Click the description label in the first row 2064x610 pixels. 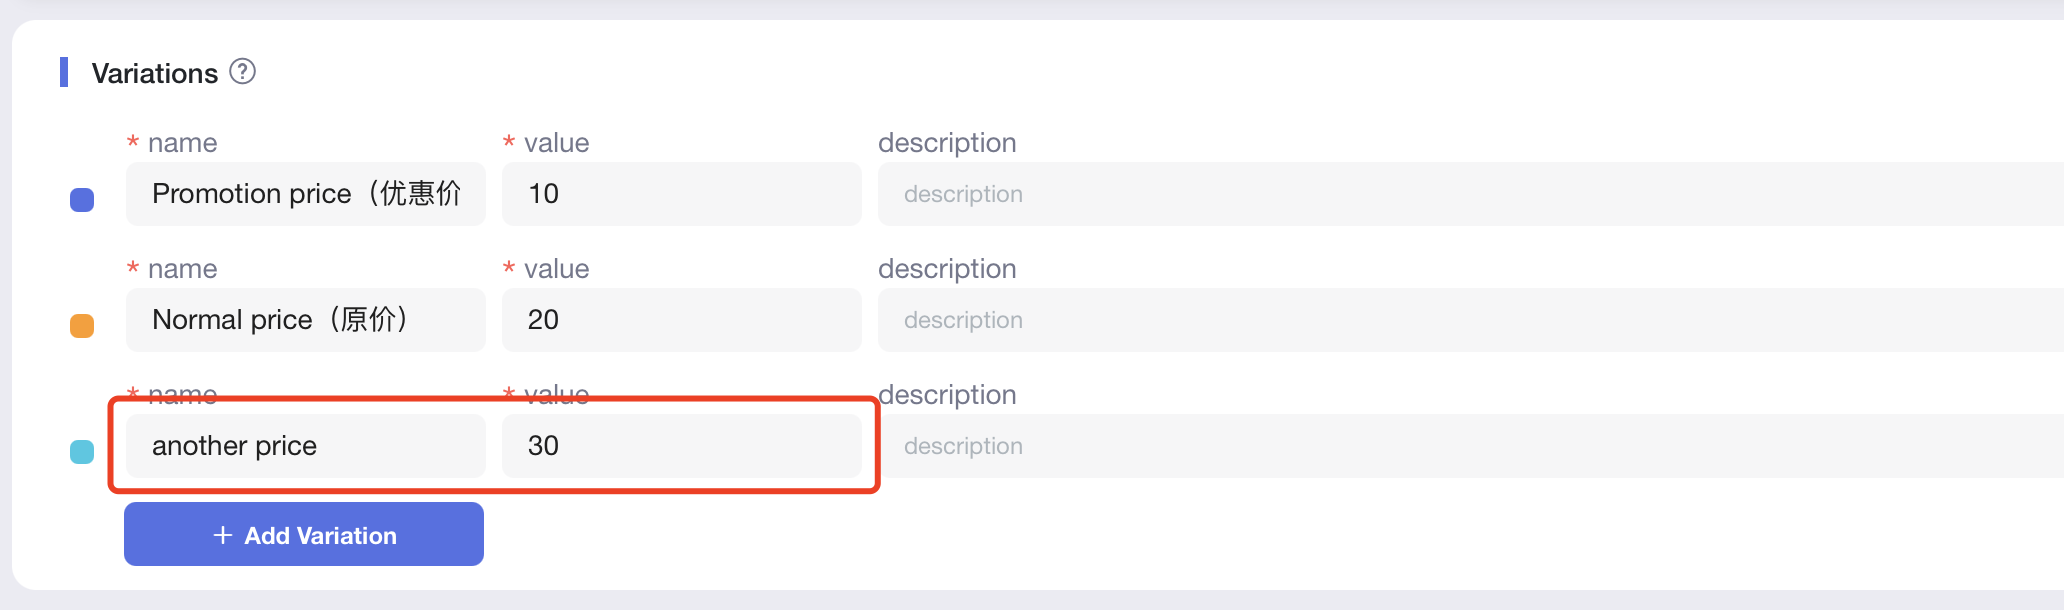tap(947, 143)
